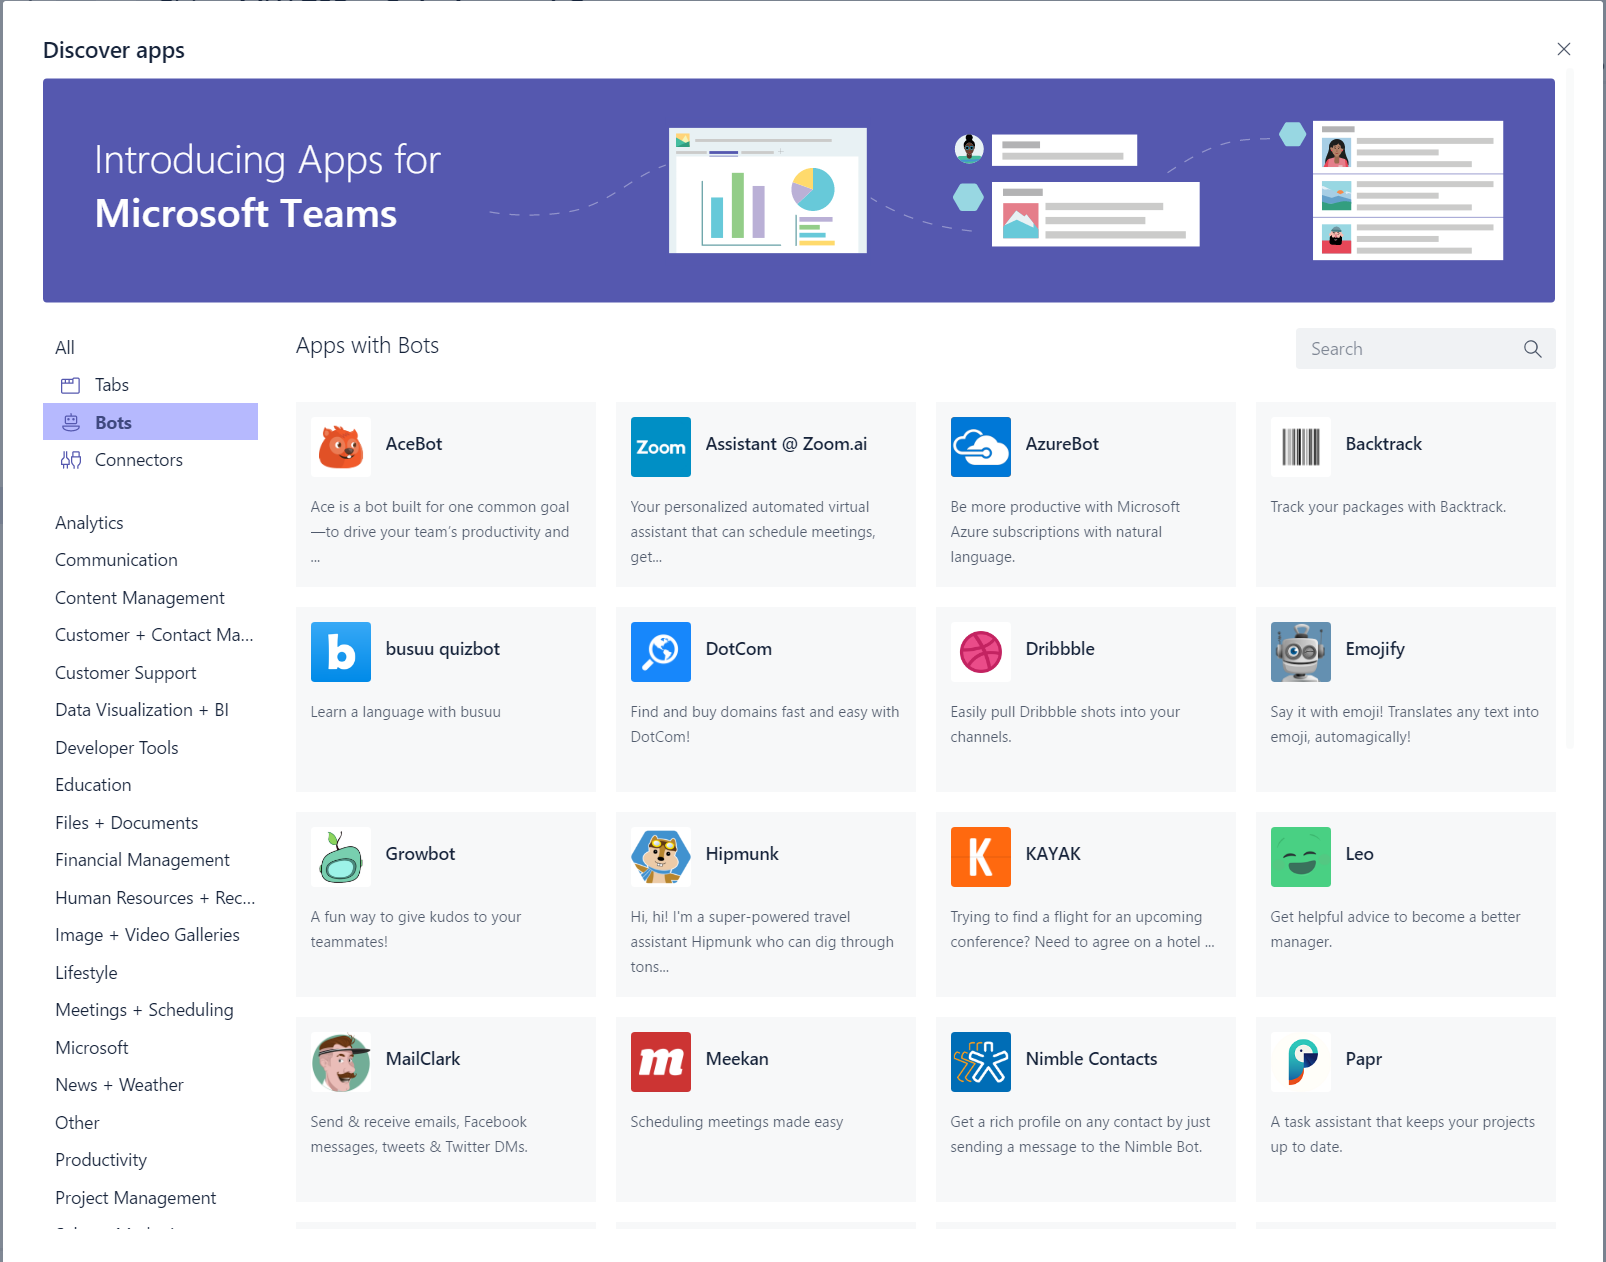Click the Hipmunk chipmunk icon
The image size is (1606, 1262).
click(660, 857)
